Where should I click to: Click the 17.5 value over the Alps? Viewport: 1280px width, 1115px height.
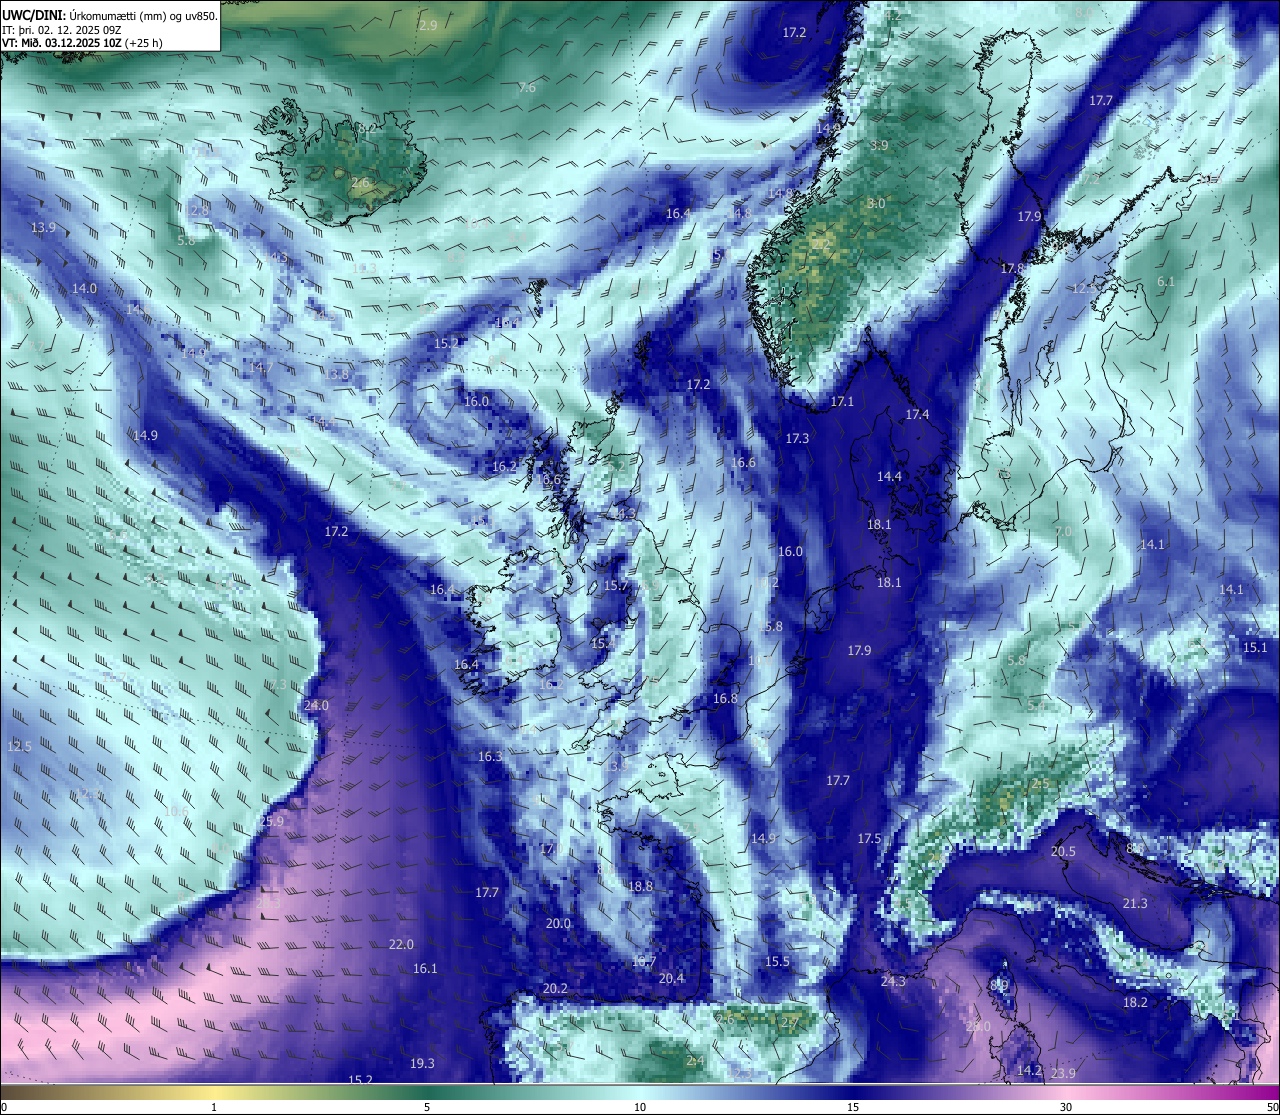870,838
